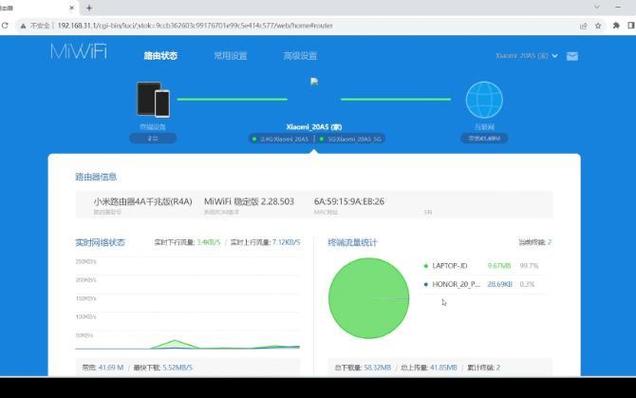
Task: Switch to the 常用设置 tab
Action: (x=230, y=56)
